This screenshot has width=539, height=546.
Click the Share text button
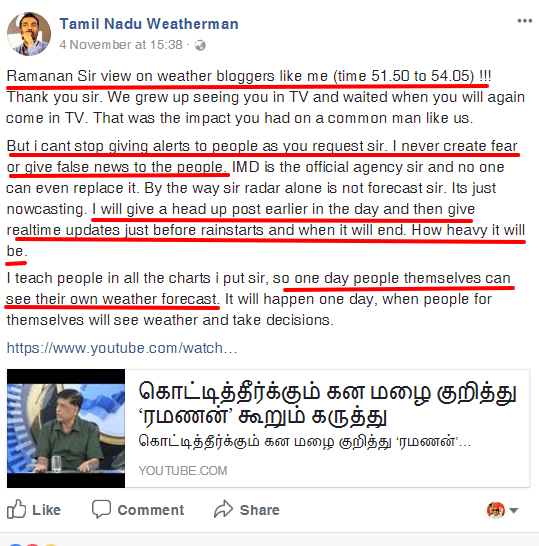tap(259, 510)
